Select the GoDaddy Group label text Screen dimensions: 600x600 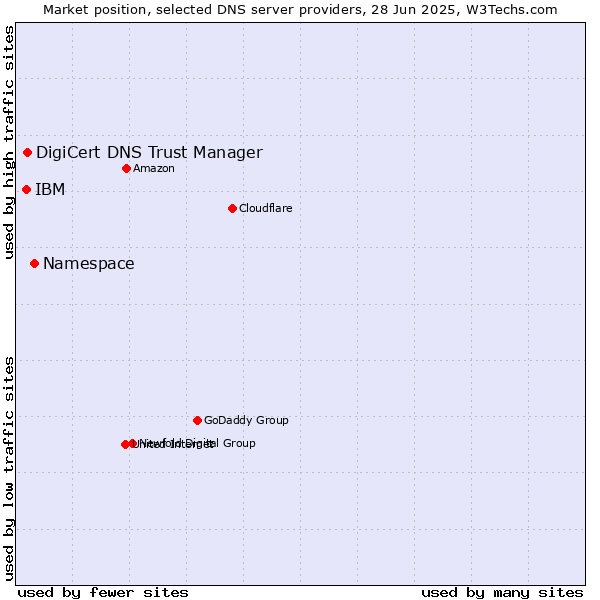coord(246,420)
